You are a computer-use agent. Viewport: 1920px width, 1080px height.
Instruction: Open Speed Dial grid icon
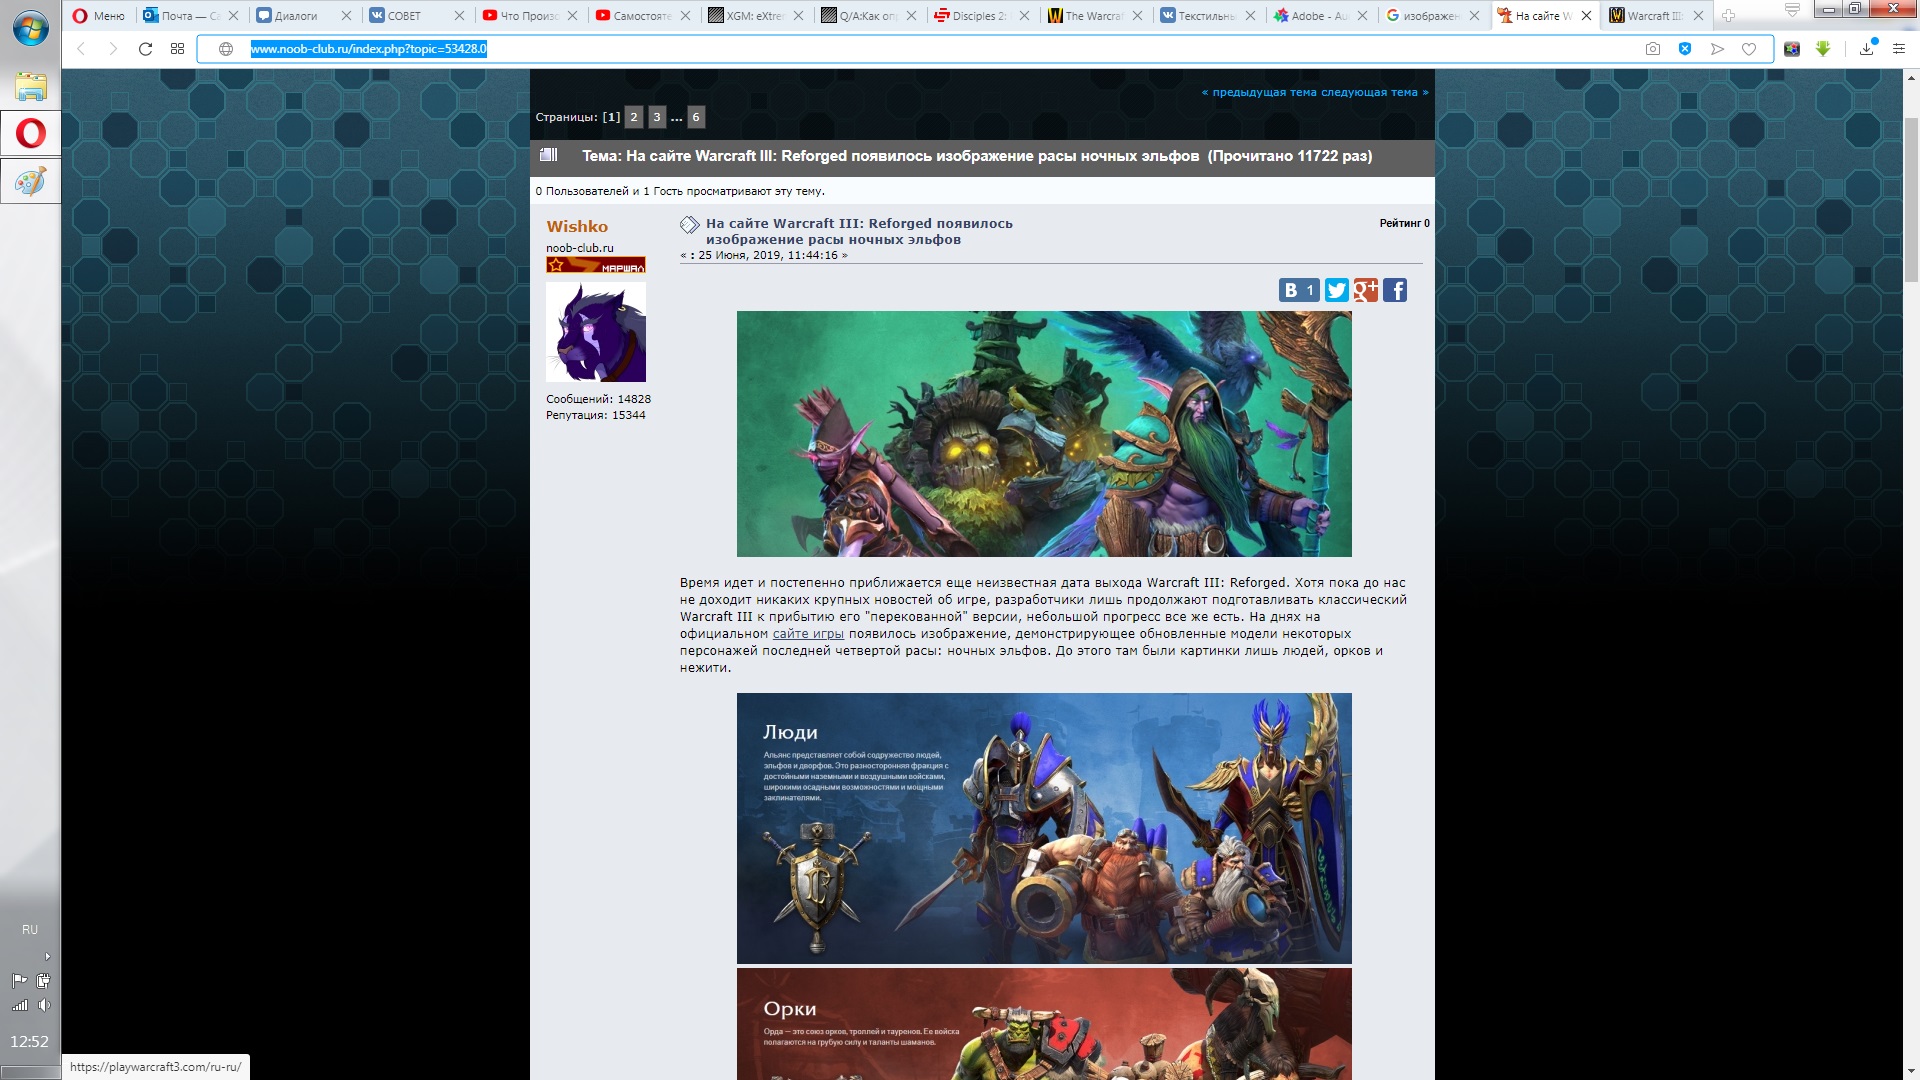177,49
